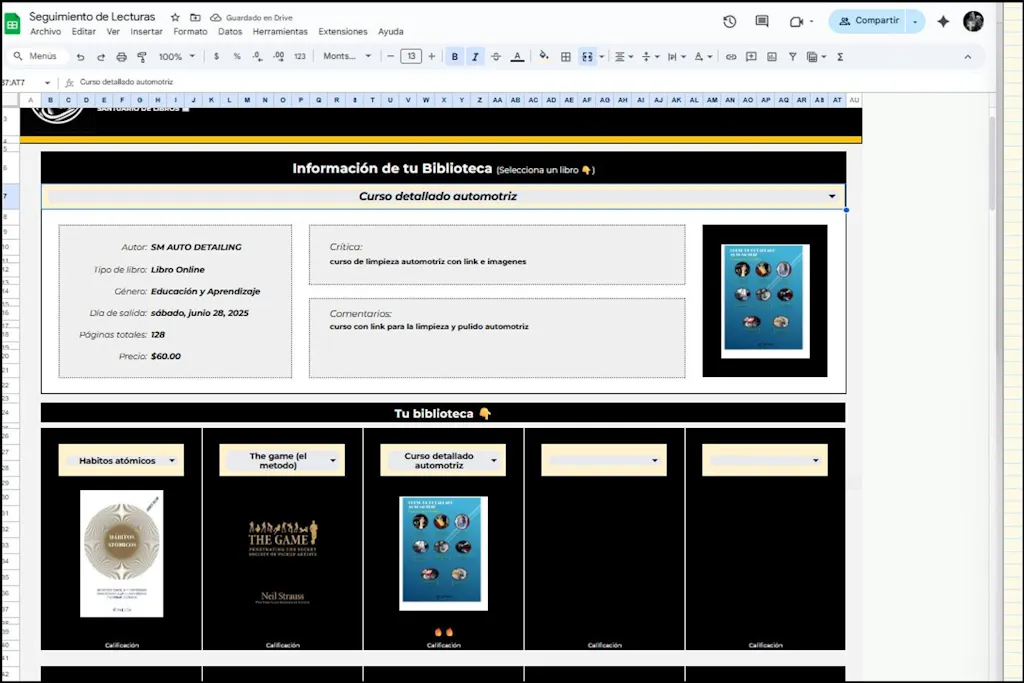Open the comments panel icon
1024x683 pixels.
(x=762, y=21)
